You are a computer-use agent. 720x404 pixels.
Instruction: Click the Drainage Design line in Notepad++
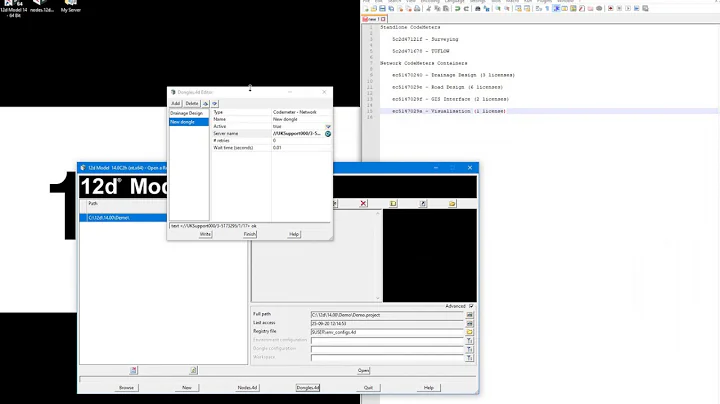(x=453, y=75)
